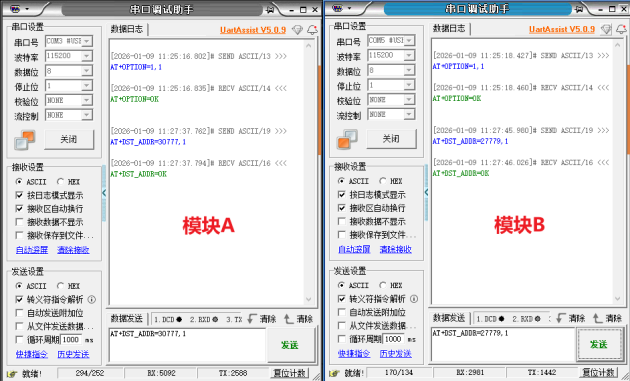Click the 发送 button in module B
This screenshot has width=630, height=381.
point(599,344)
